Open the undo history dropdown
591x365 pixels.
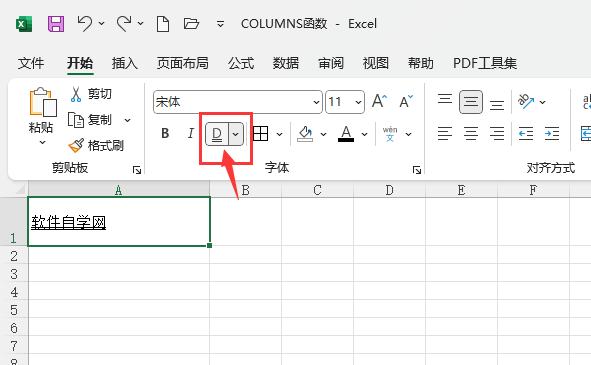102,24
